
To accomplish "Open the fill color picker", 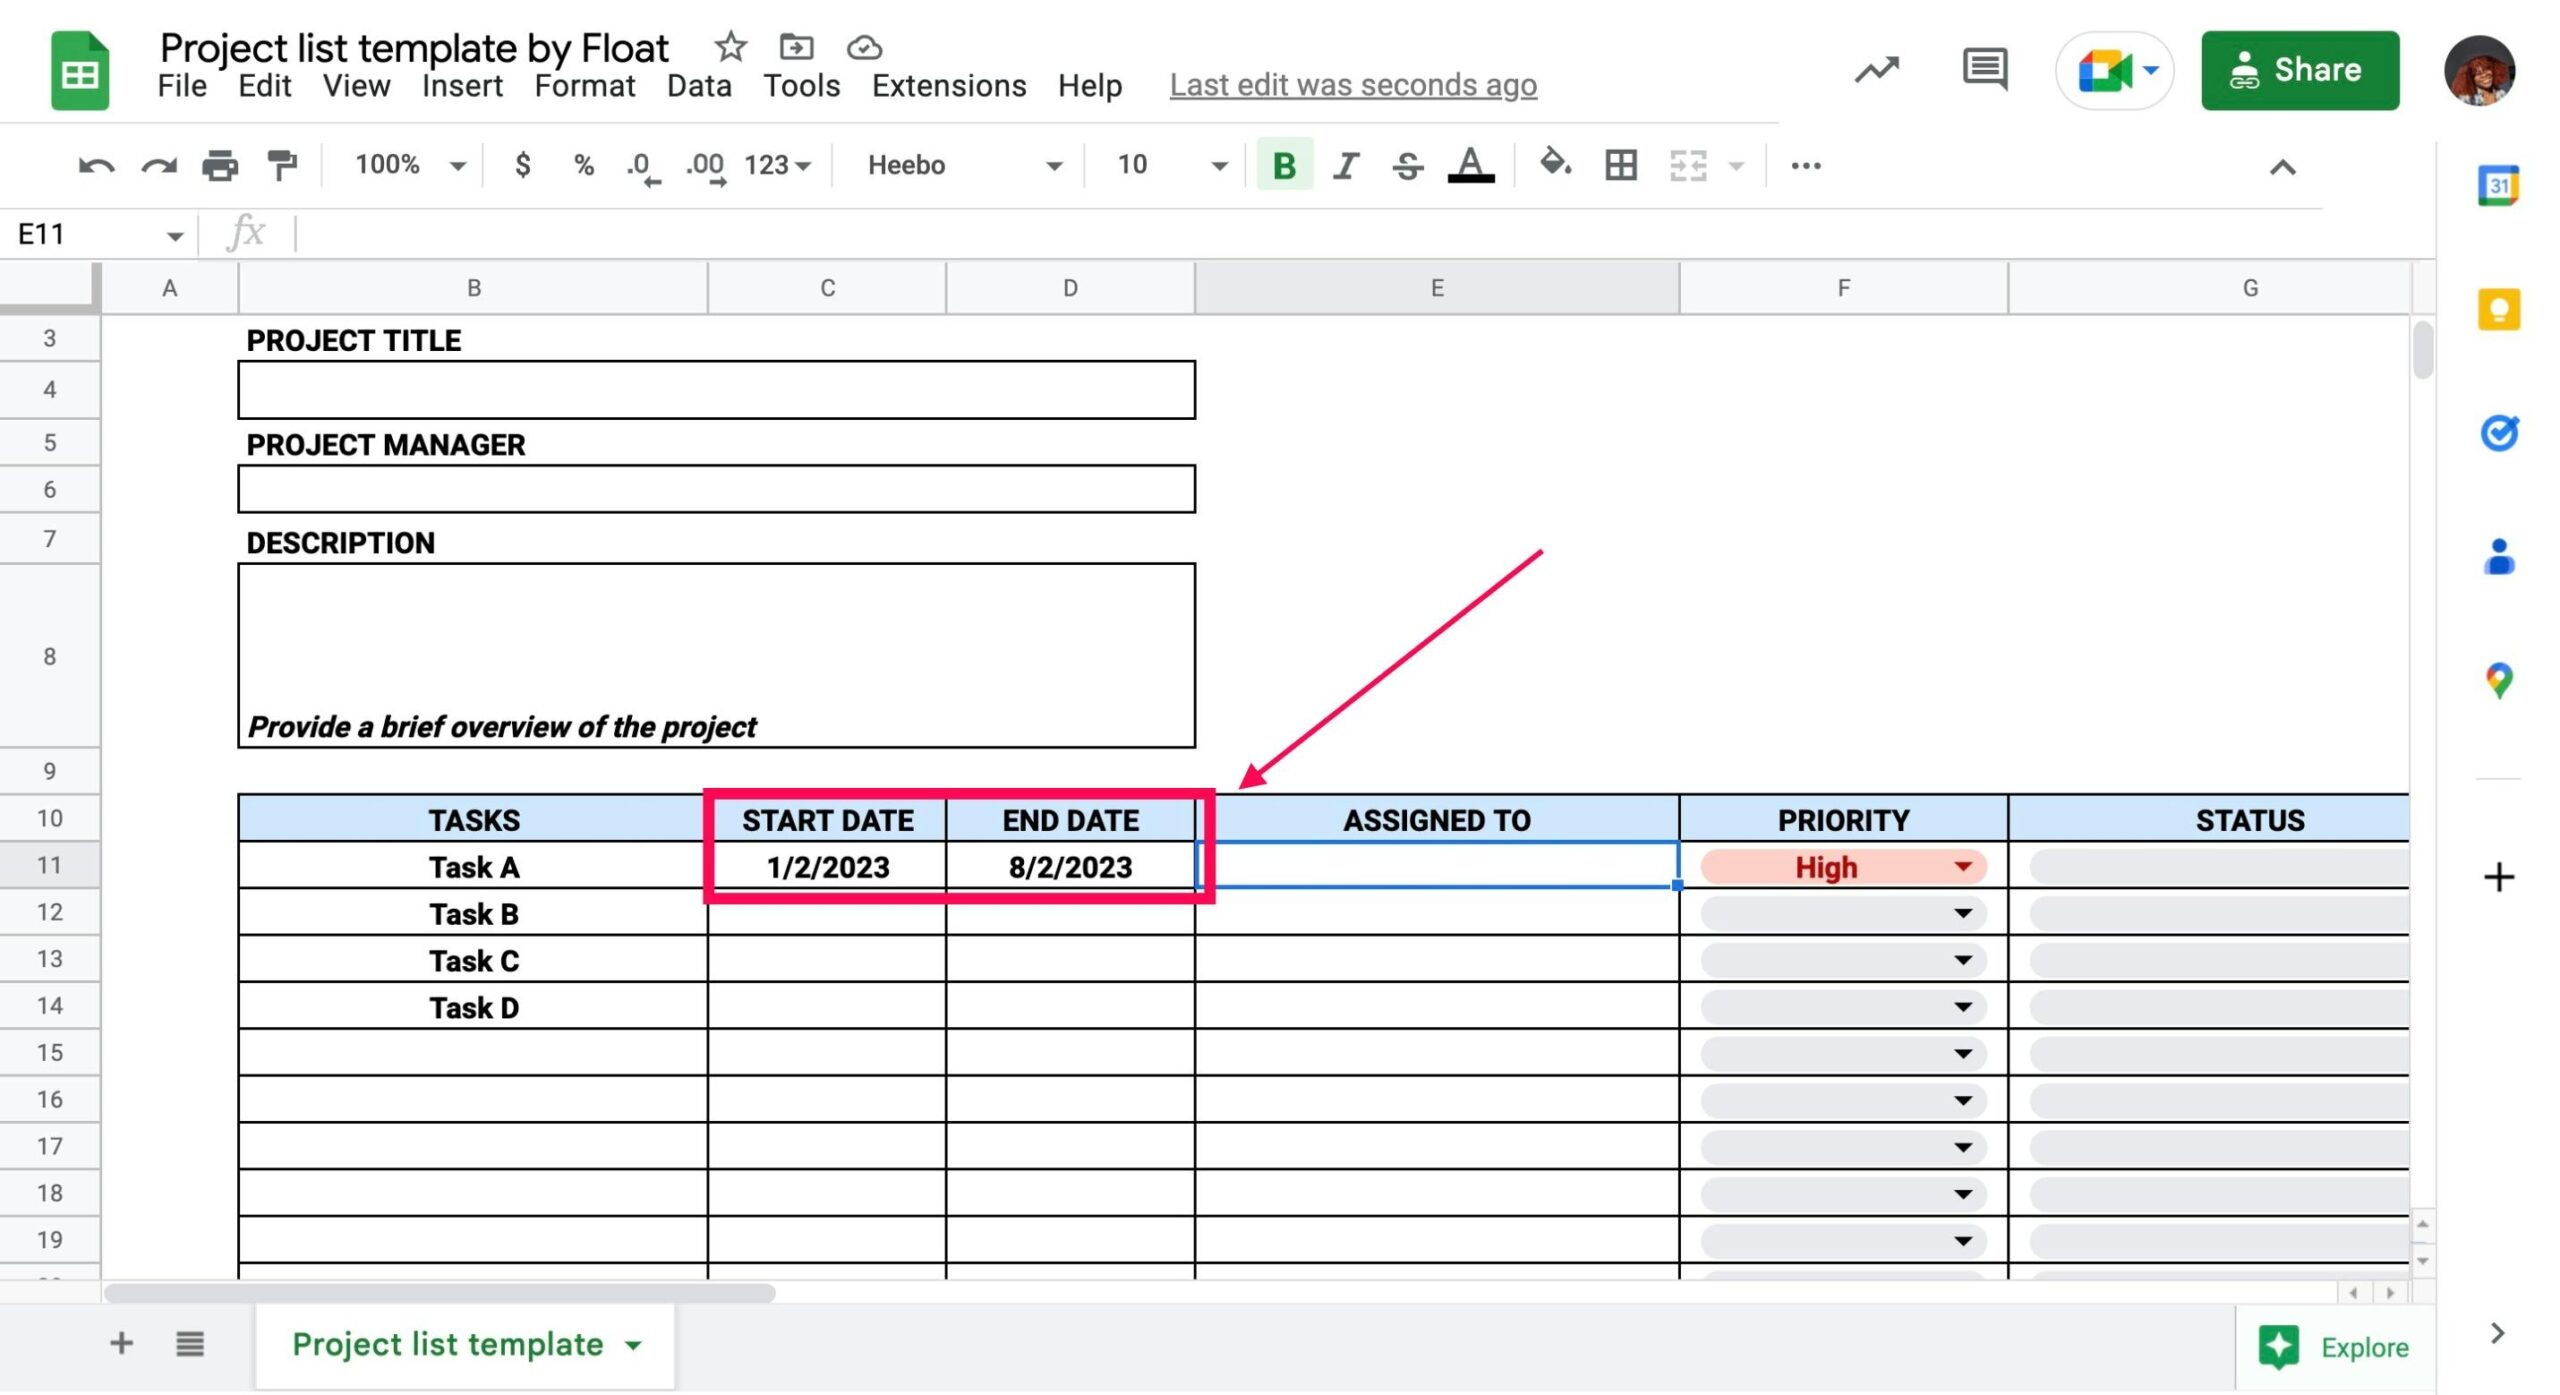I will 1553,163.
